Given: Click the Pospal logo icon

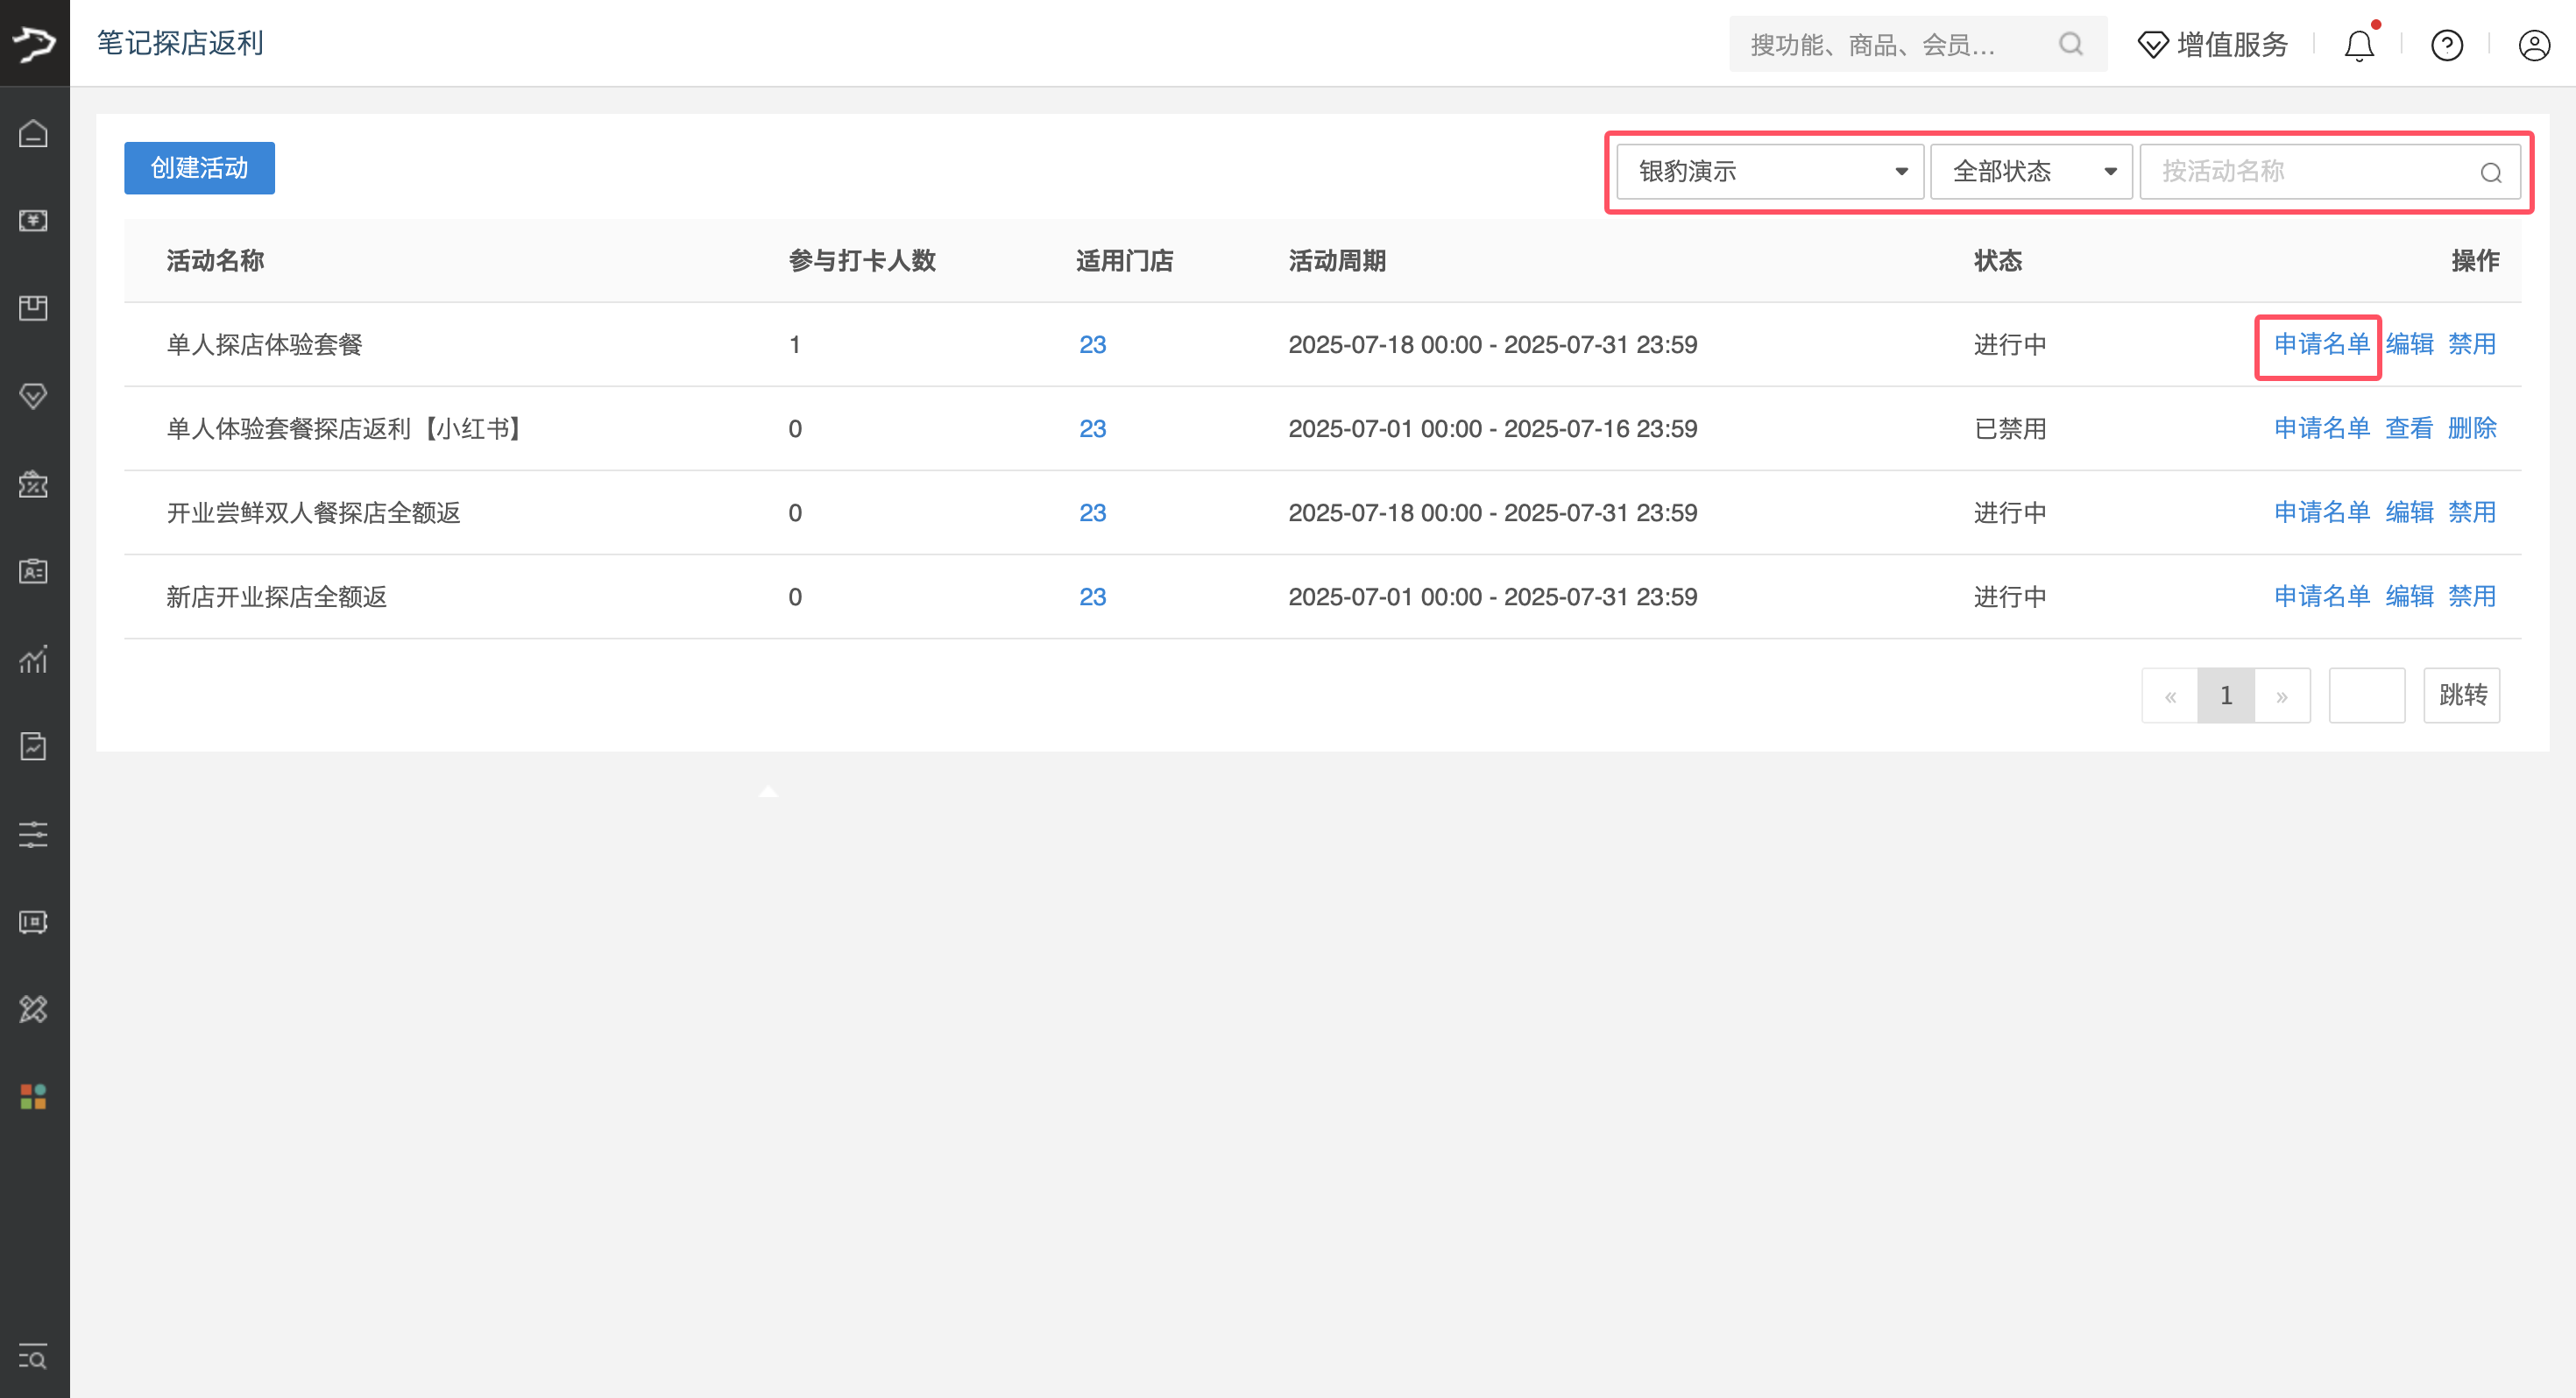Looking at the screenshot, I should [x=34, y=43].
